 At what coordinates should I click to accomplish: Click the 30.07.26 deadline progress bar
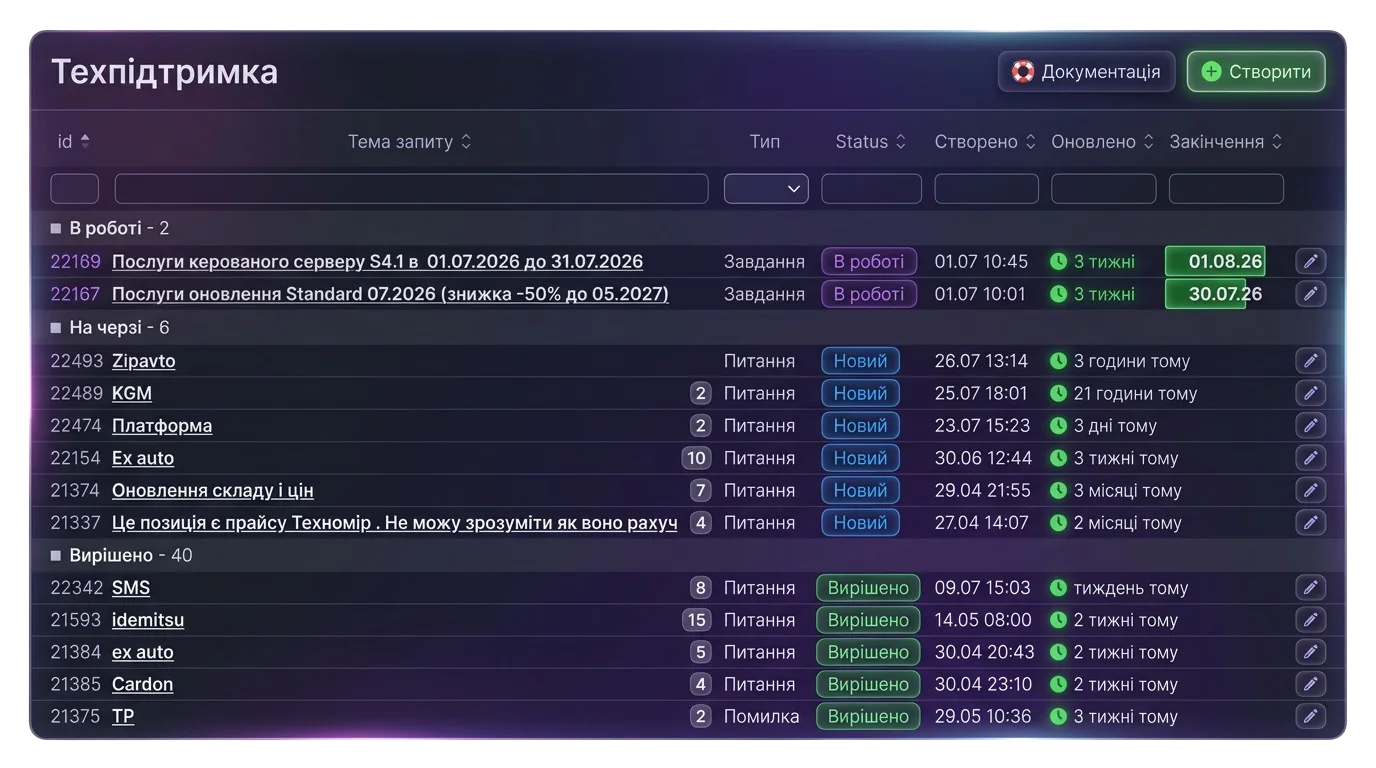point(1215,294)
